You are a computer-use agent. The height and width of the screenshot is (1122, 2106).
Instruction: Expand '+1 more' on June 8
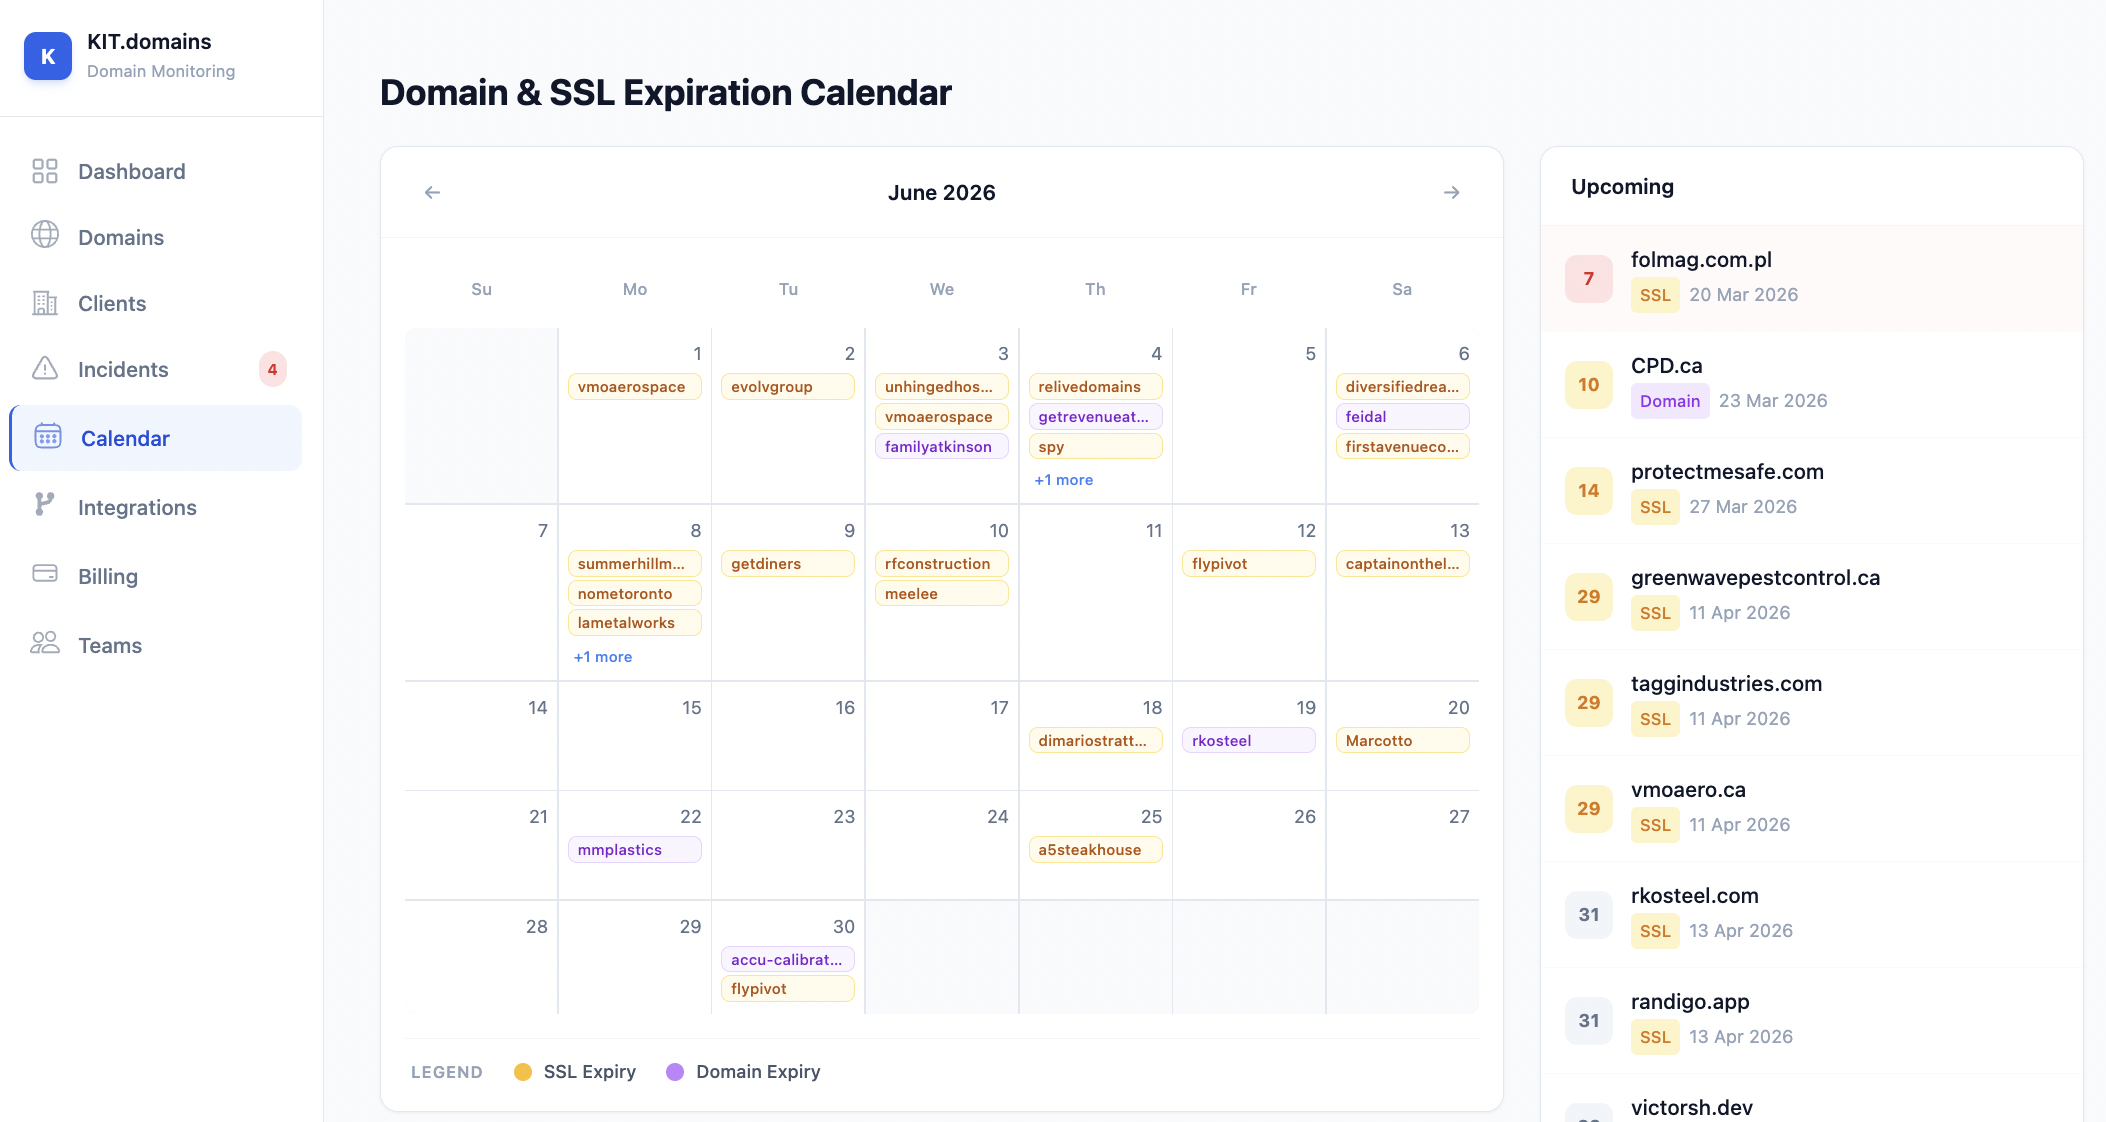click(603, 657)
